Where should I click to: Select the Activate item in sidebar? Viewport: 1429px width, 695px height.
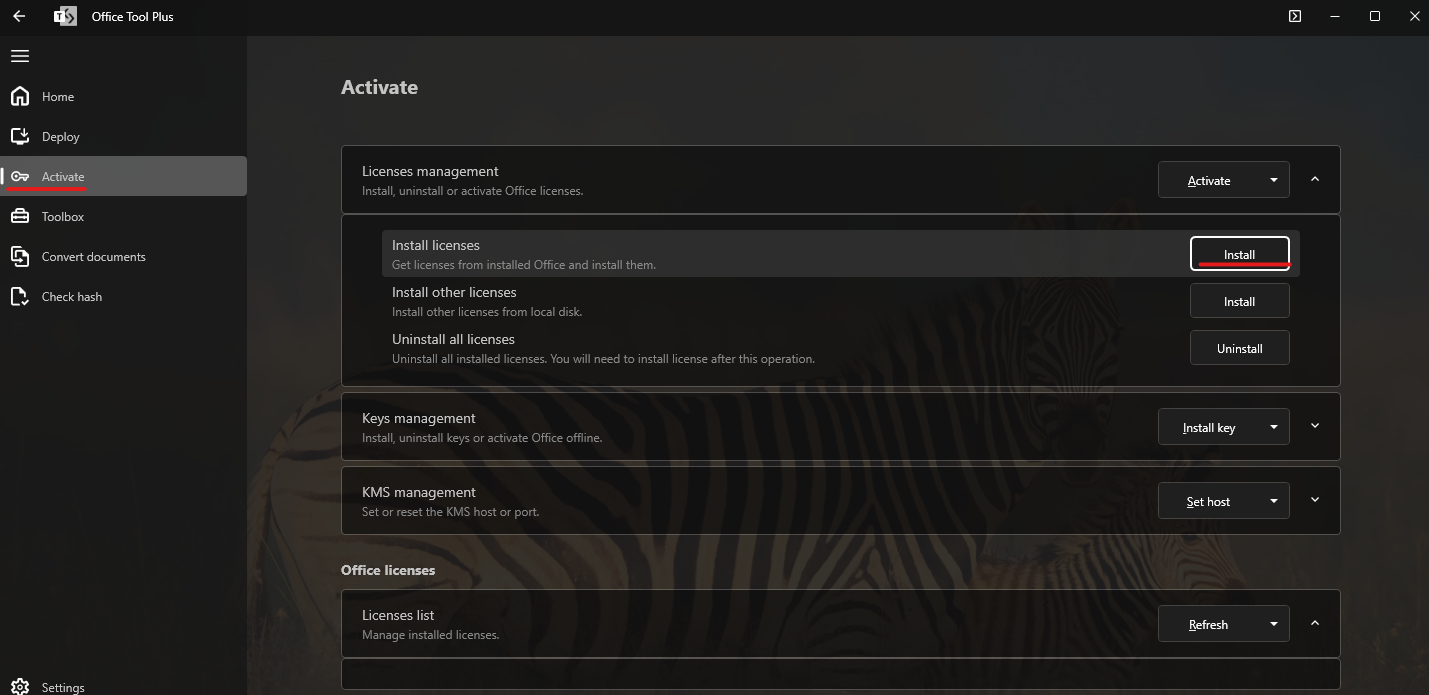click(x=63, y=177)
